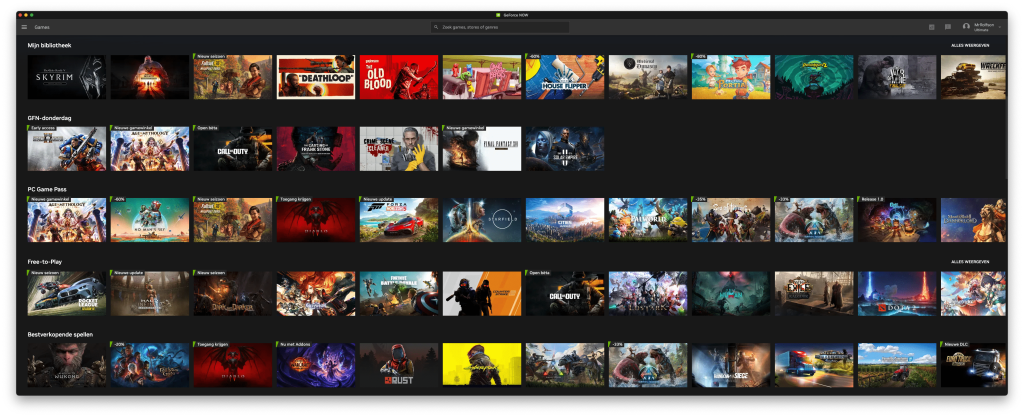The height and width of the screenshot is (417, 1024).
Task: Open Wolfenstein The Old Blood tile
Action: [399, 77]
